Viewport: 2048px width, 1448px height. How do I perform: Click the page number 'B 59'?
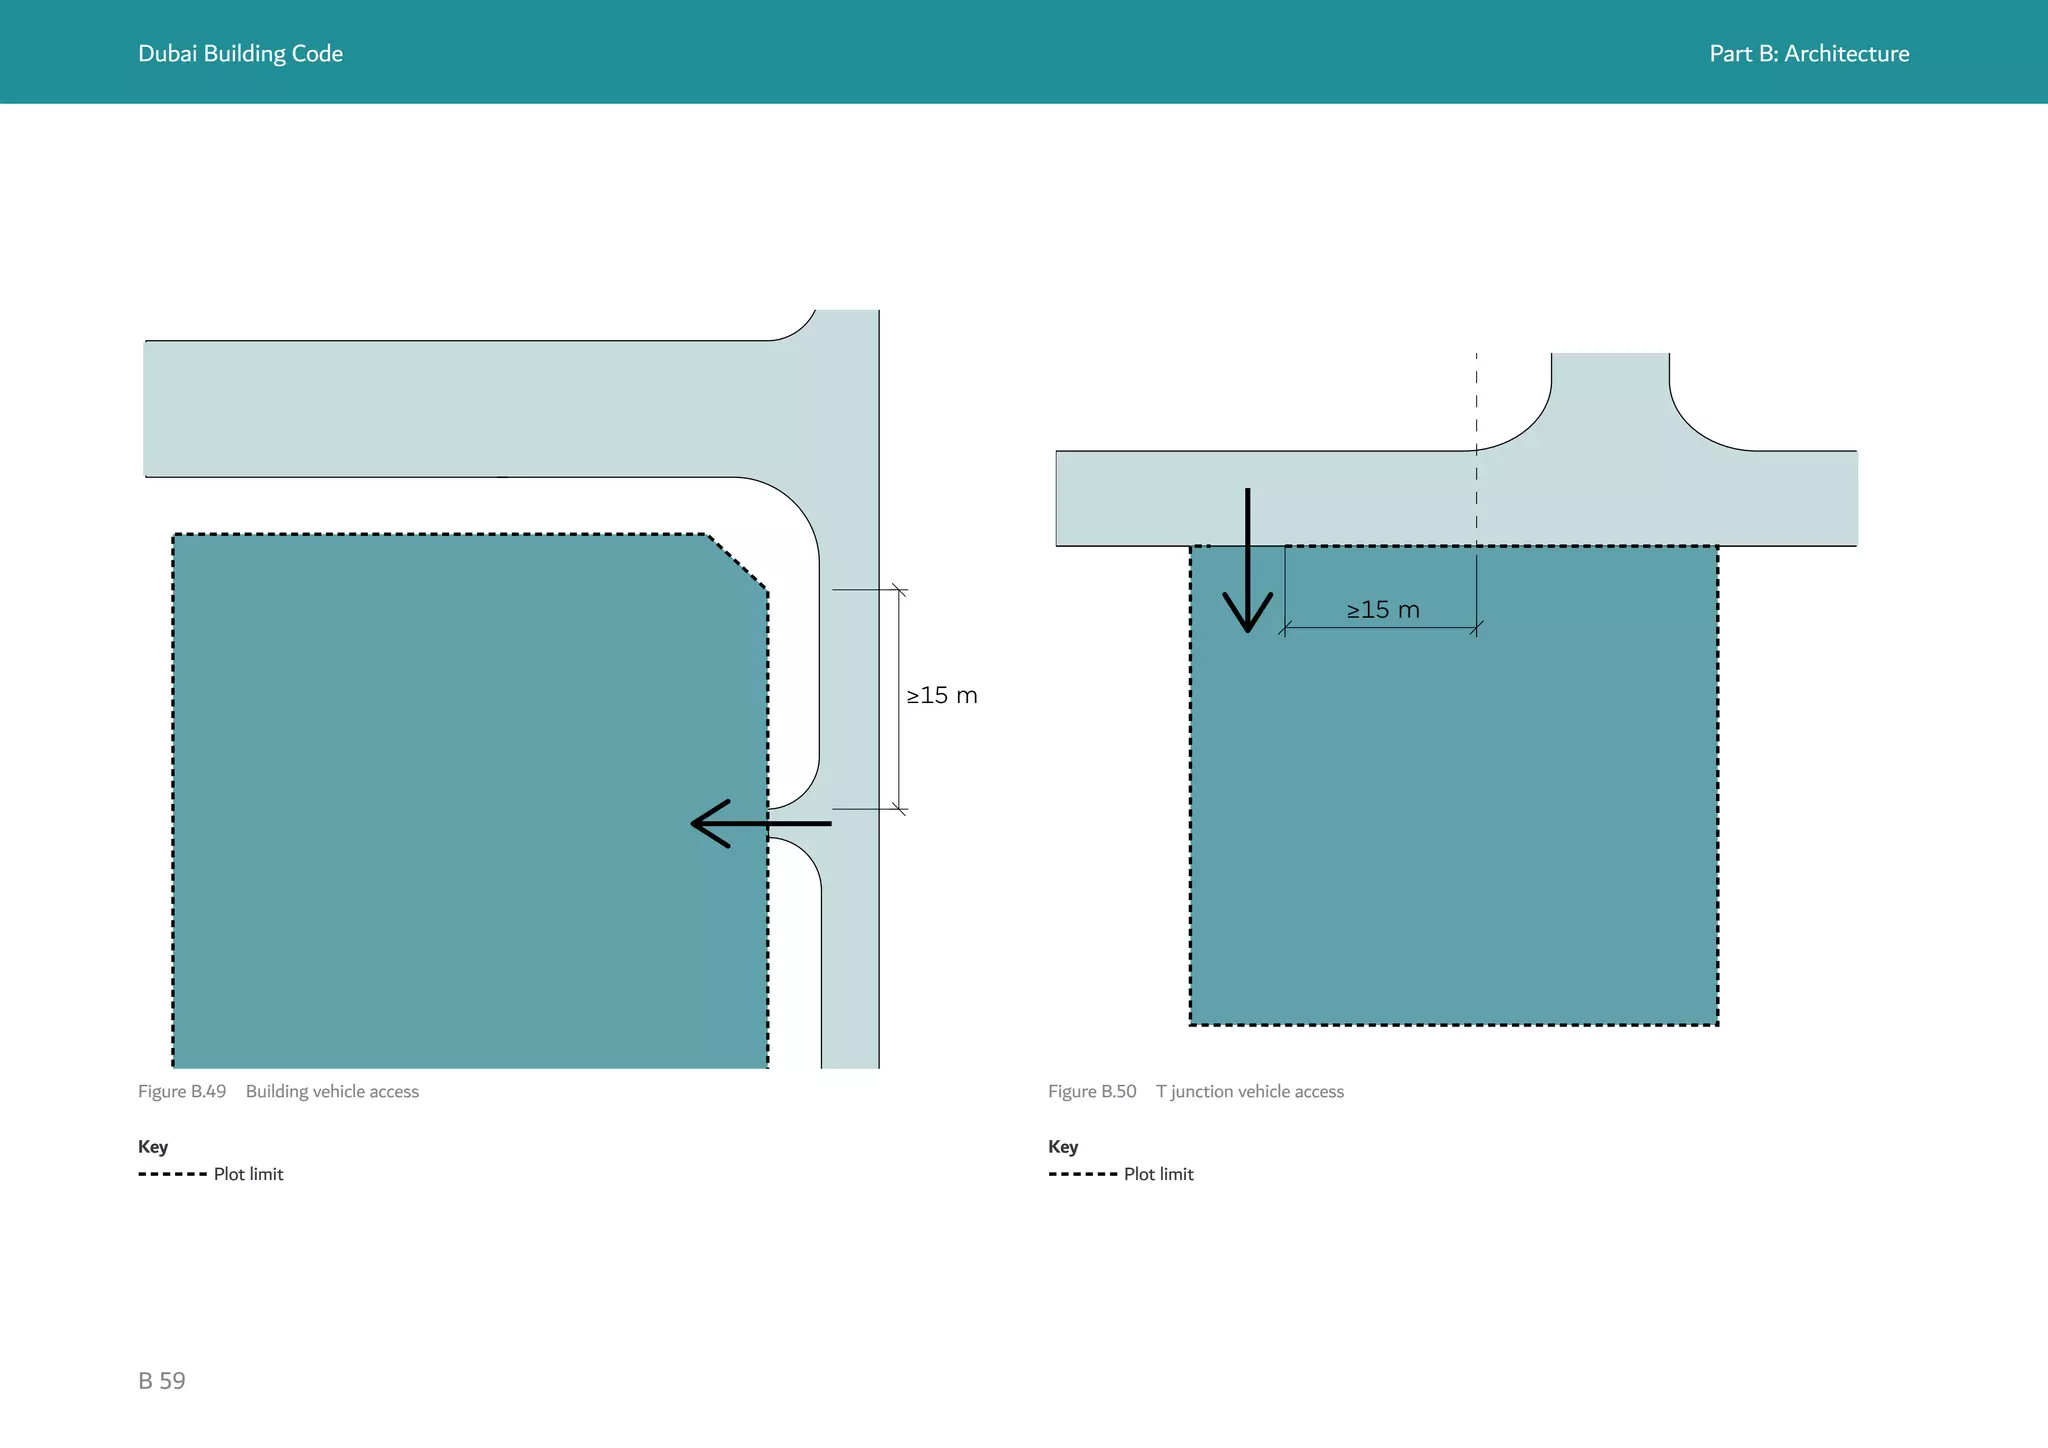(162, 1381)
